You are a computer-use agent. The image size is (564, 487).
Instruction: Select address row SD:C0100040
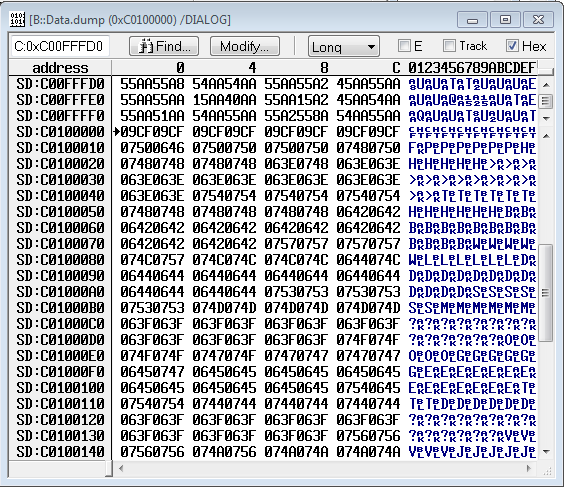click(60, 196)
